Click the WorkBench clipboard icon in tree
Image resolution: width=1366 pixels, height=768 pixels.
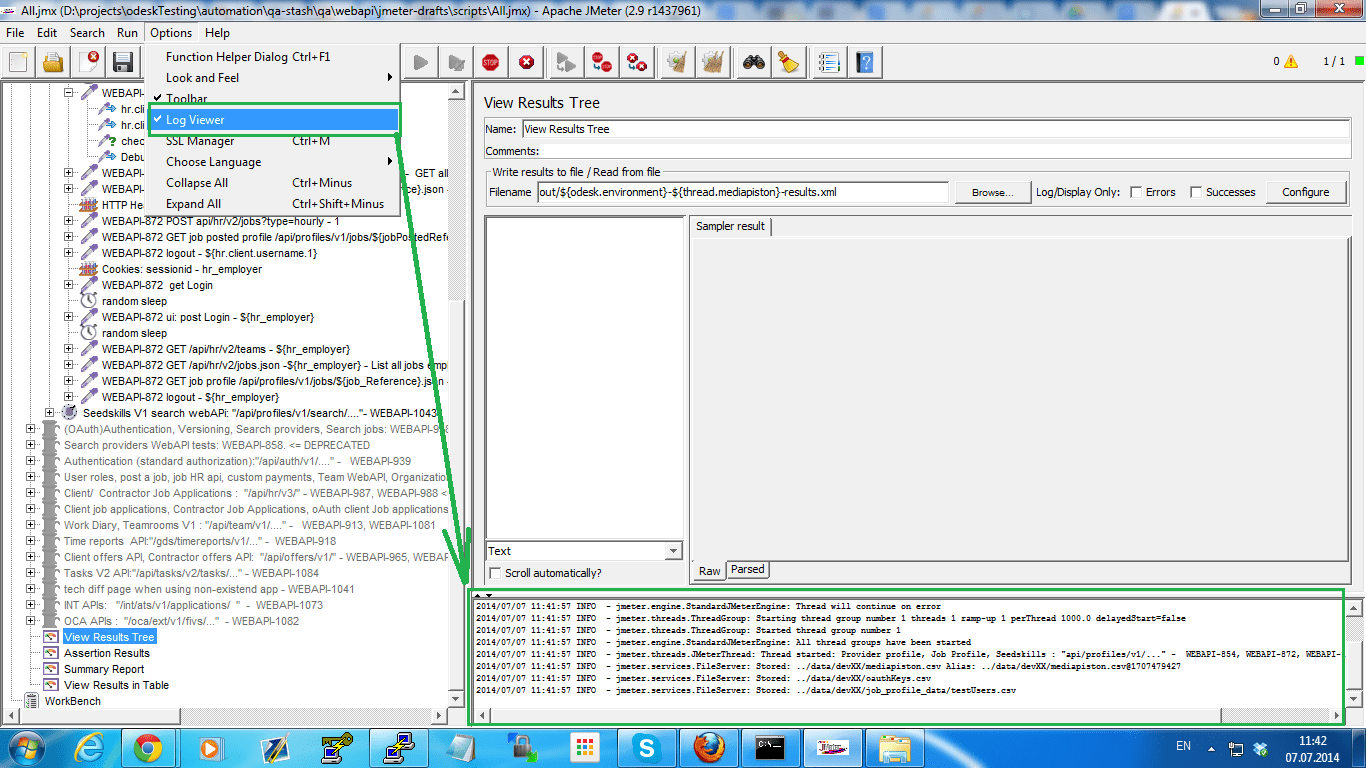pyautogui.click(x=32, y=701)
